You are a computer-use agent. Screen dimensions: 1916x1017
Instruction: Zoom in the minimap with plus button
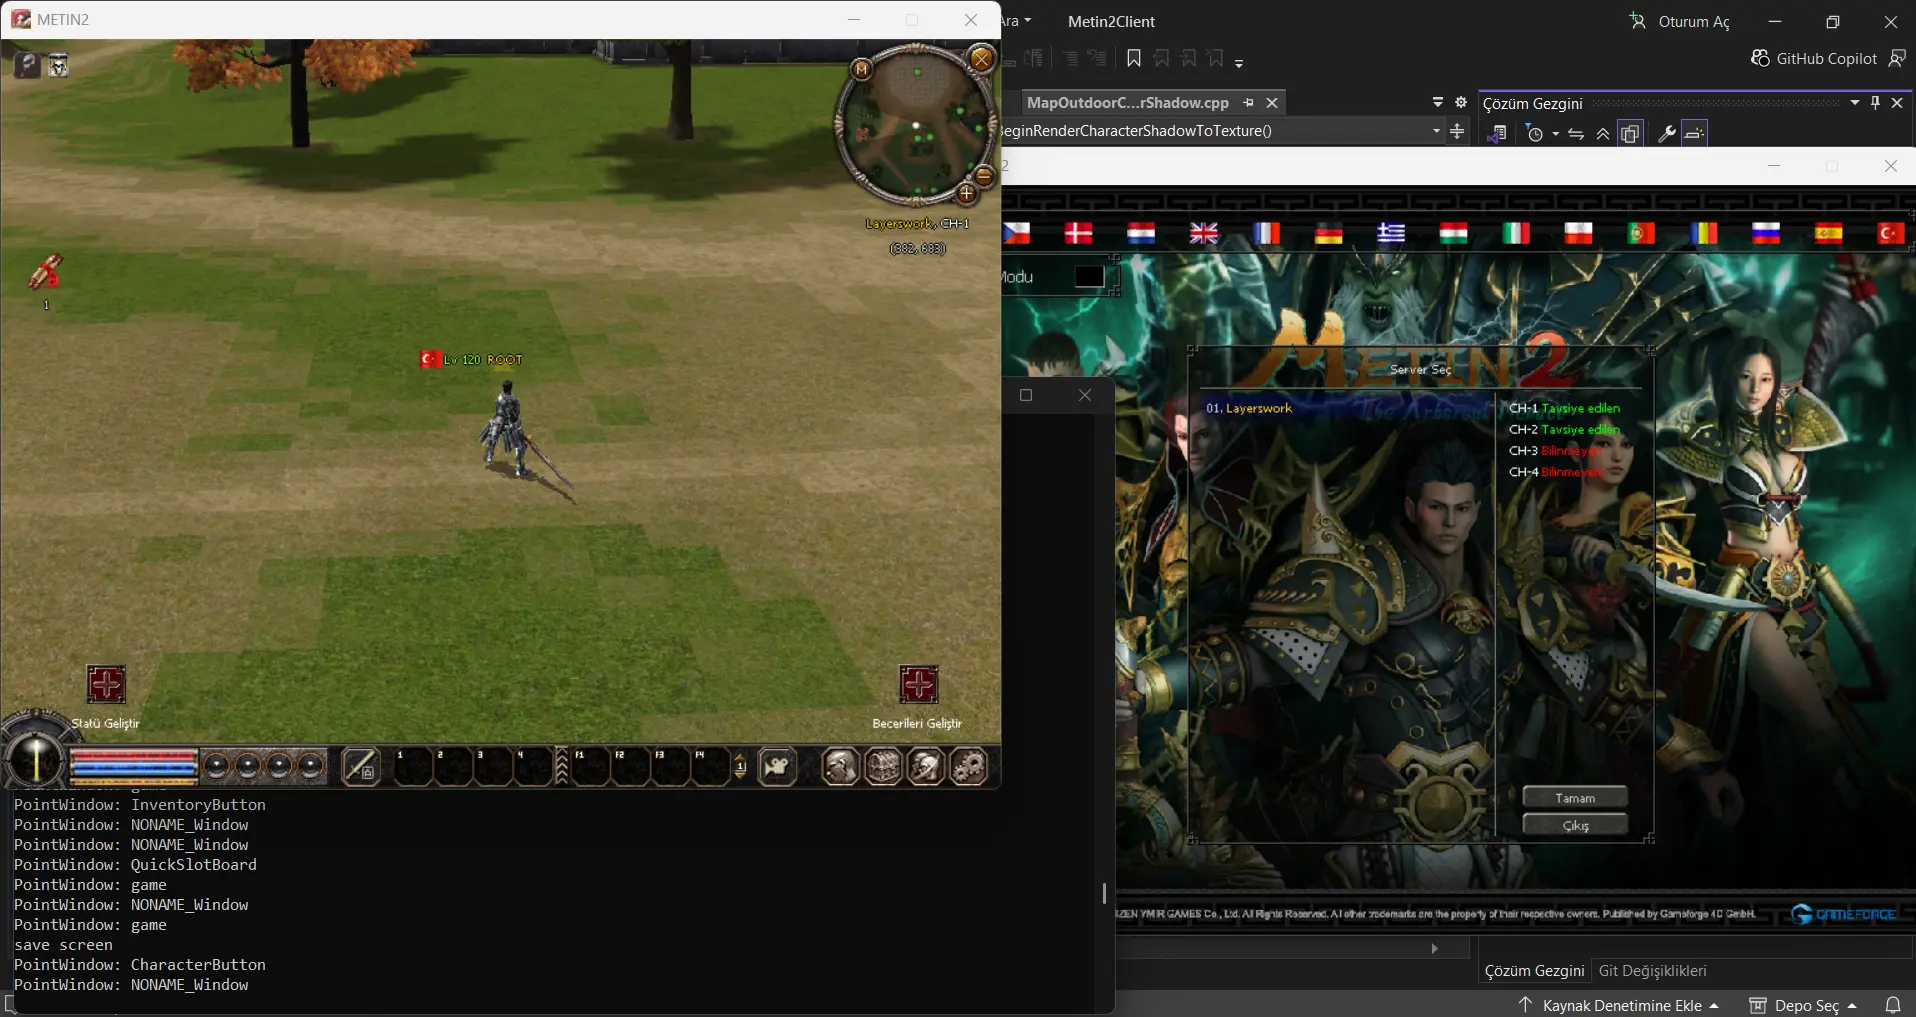[966, 194]
